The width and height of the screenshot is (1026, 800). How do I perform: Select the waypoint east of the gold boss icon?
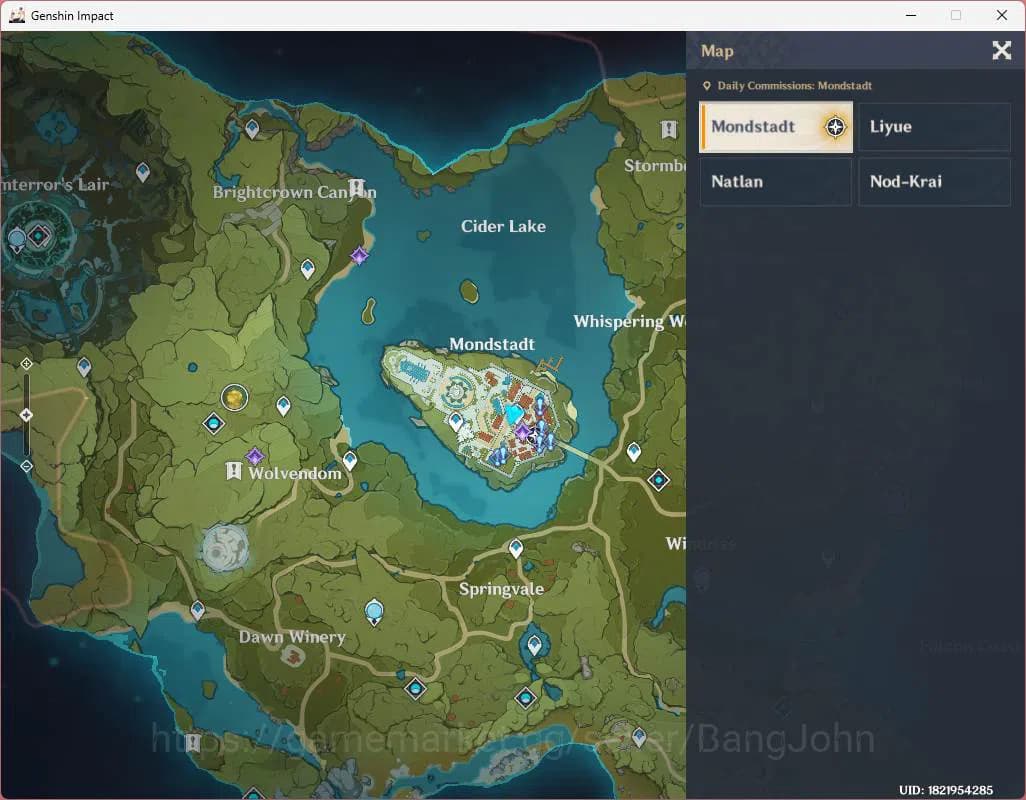pyautogui.click(x=283, y=406)
